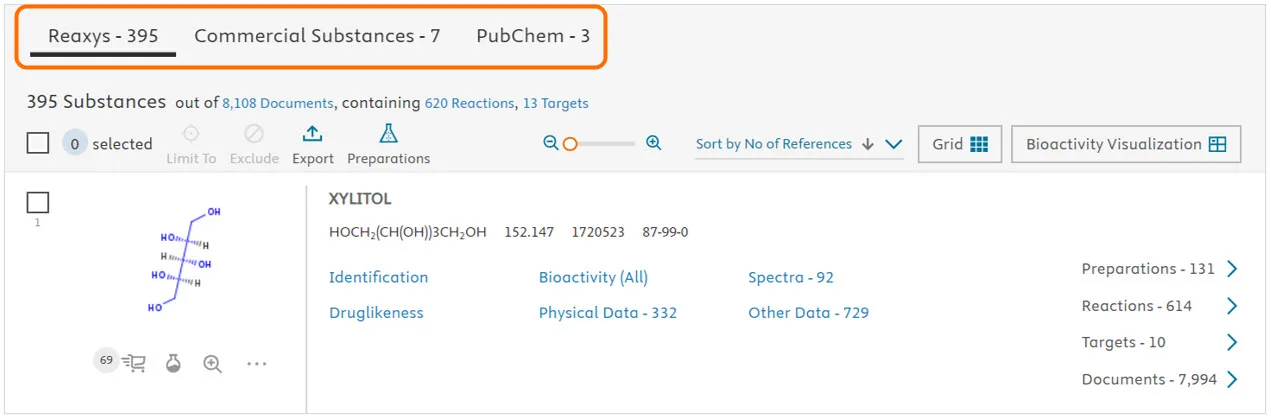The width and height of the screenshot is (1271, 419).
Task: Click the zoom in magnifier icon
Action: click(x=653, y=143)
